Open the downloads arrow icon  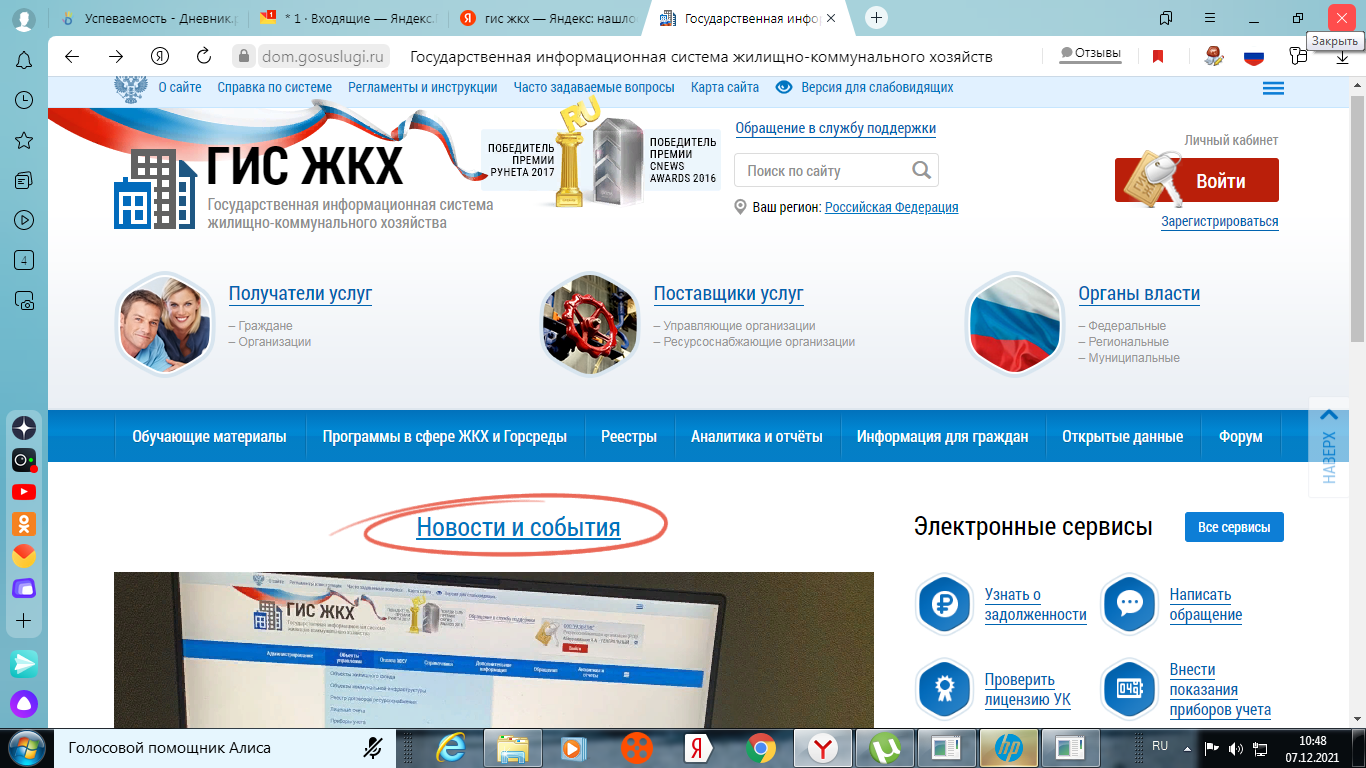coord(1343,58)
